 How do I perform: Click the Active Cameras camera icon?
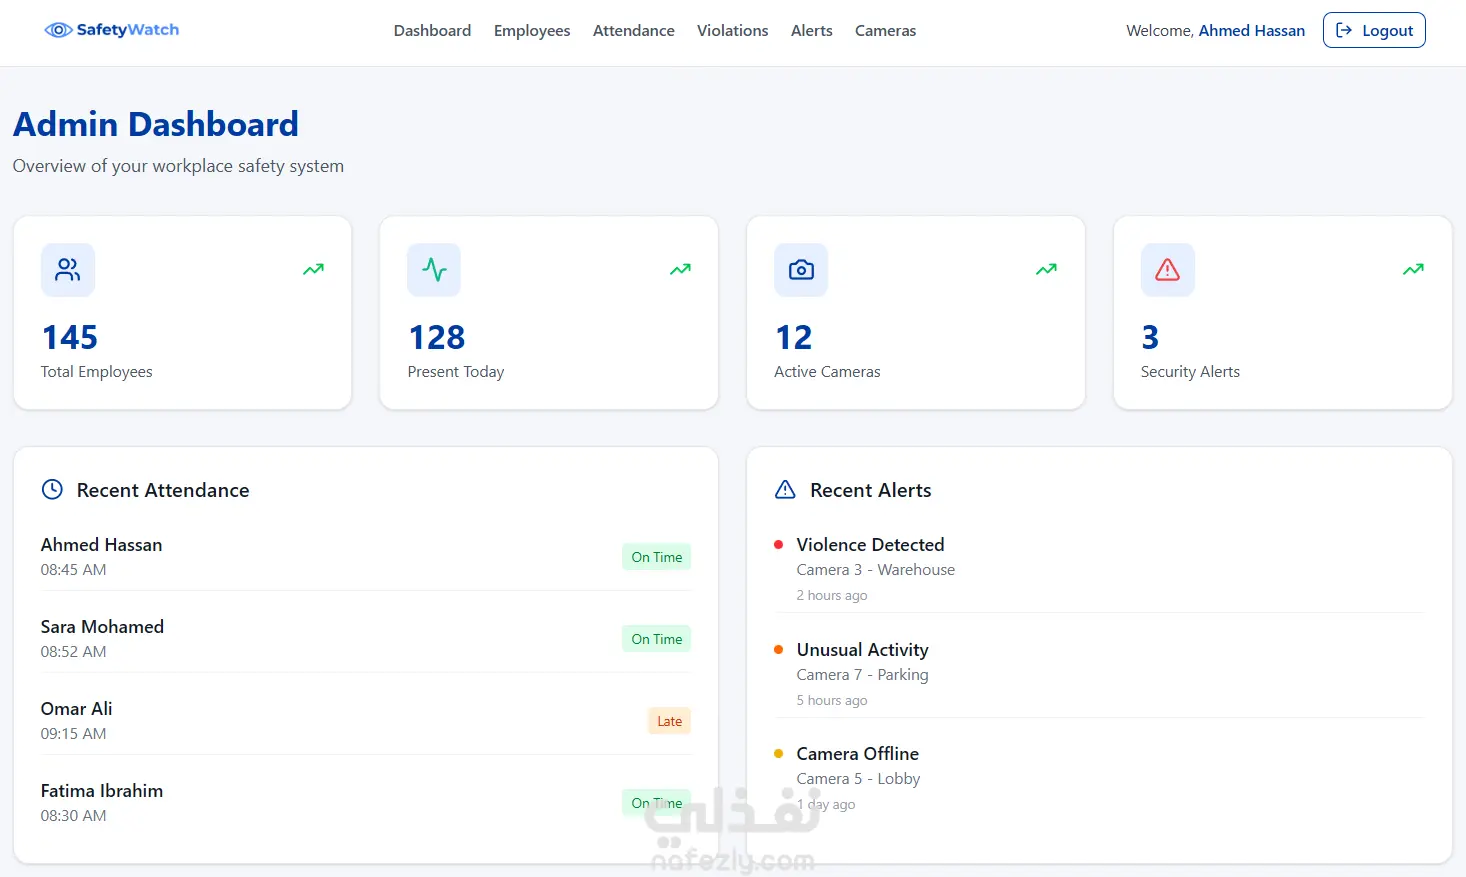[801, 270]
